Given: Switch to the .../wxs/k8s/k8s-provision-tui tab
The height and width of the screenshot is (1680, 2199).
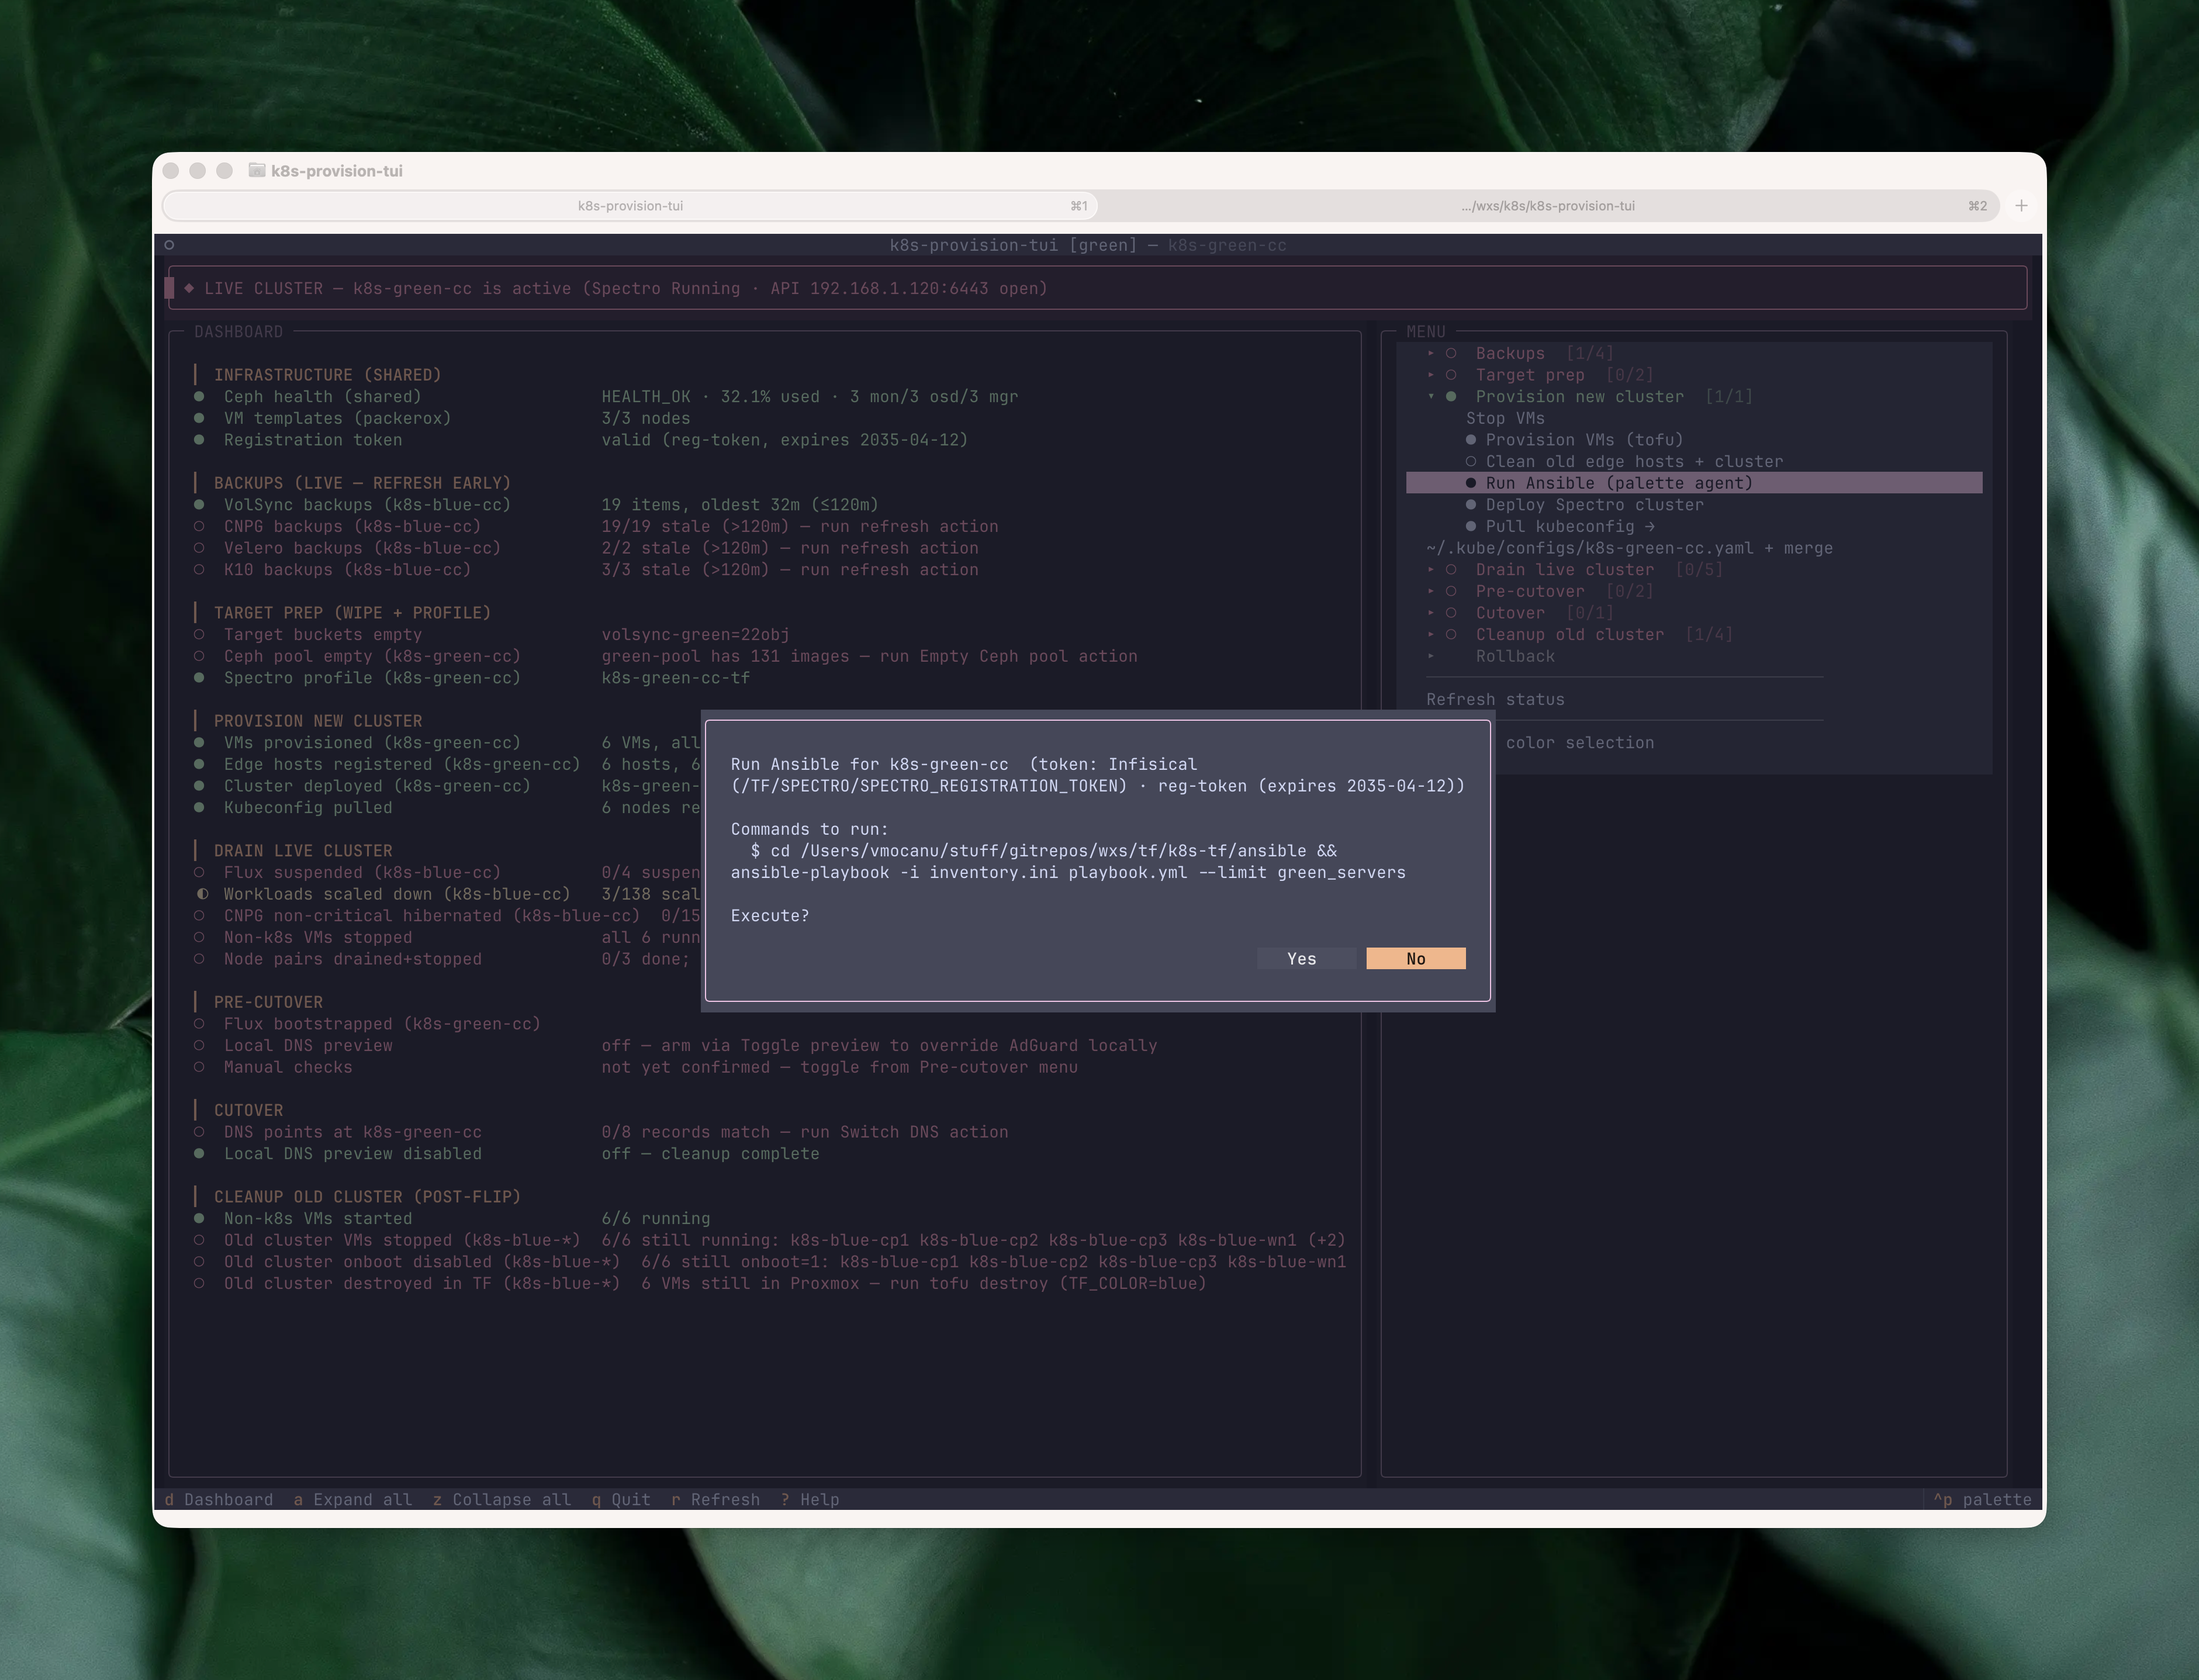Looking at the screenshot, I should tap(1547, 206).
